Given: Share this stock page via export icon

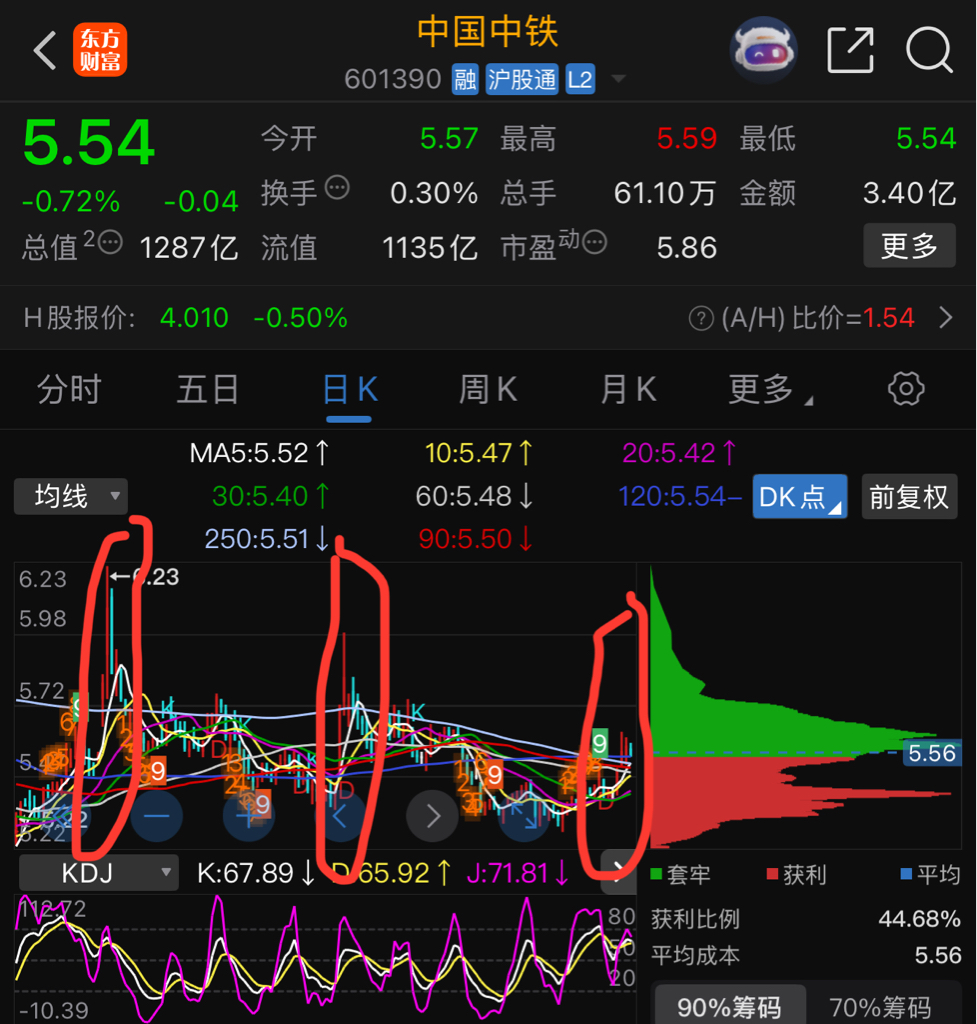Looking at the screenshot, I should [850, 50].
